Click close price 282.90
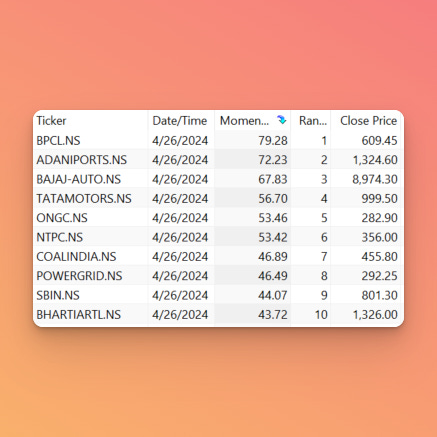437x437 pixels. click(380, 218)
